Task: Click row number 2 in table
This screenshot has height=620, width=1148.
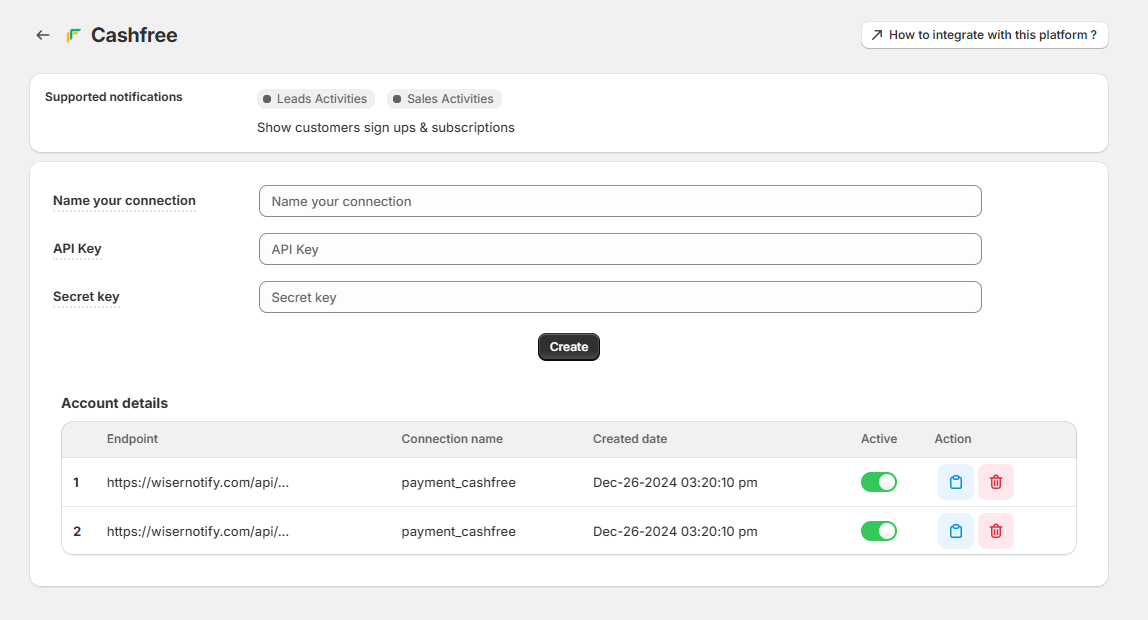Action: [77, 531]
